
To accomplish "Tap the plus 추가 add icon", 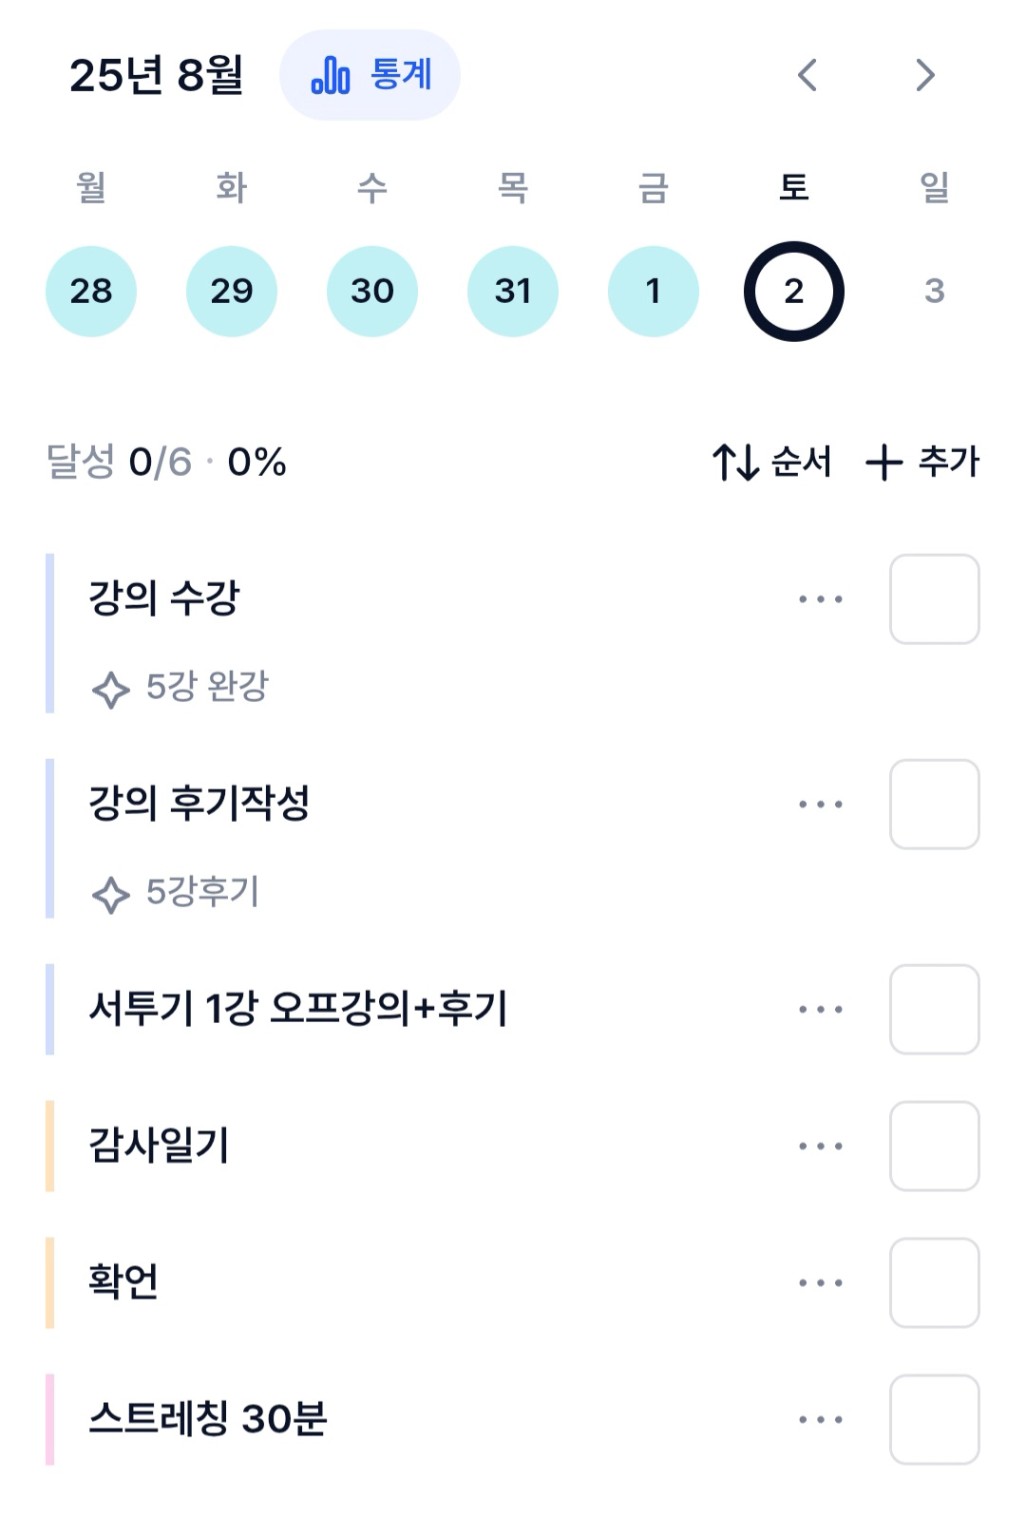I will [884, 462].
